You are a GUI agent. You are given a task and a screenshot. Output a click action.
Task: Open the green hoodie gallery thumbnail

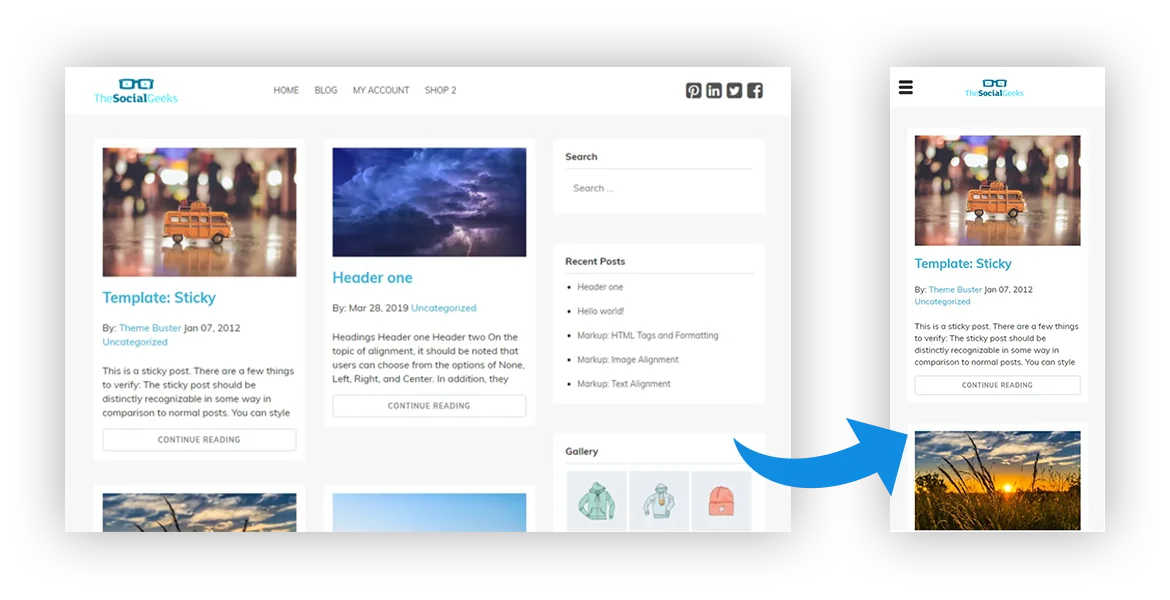coord(597,501)
